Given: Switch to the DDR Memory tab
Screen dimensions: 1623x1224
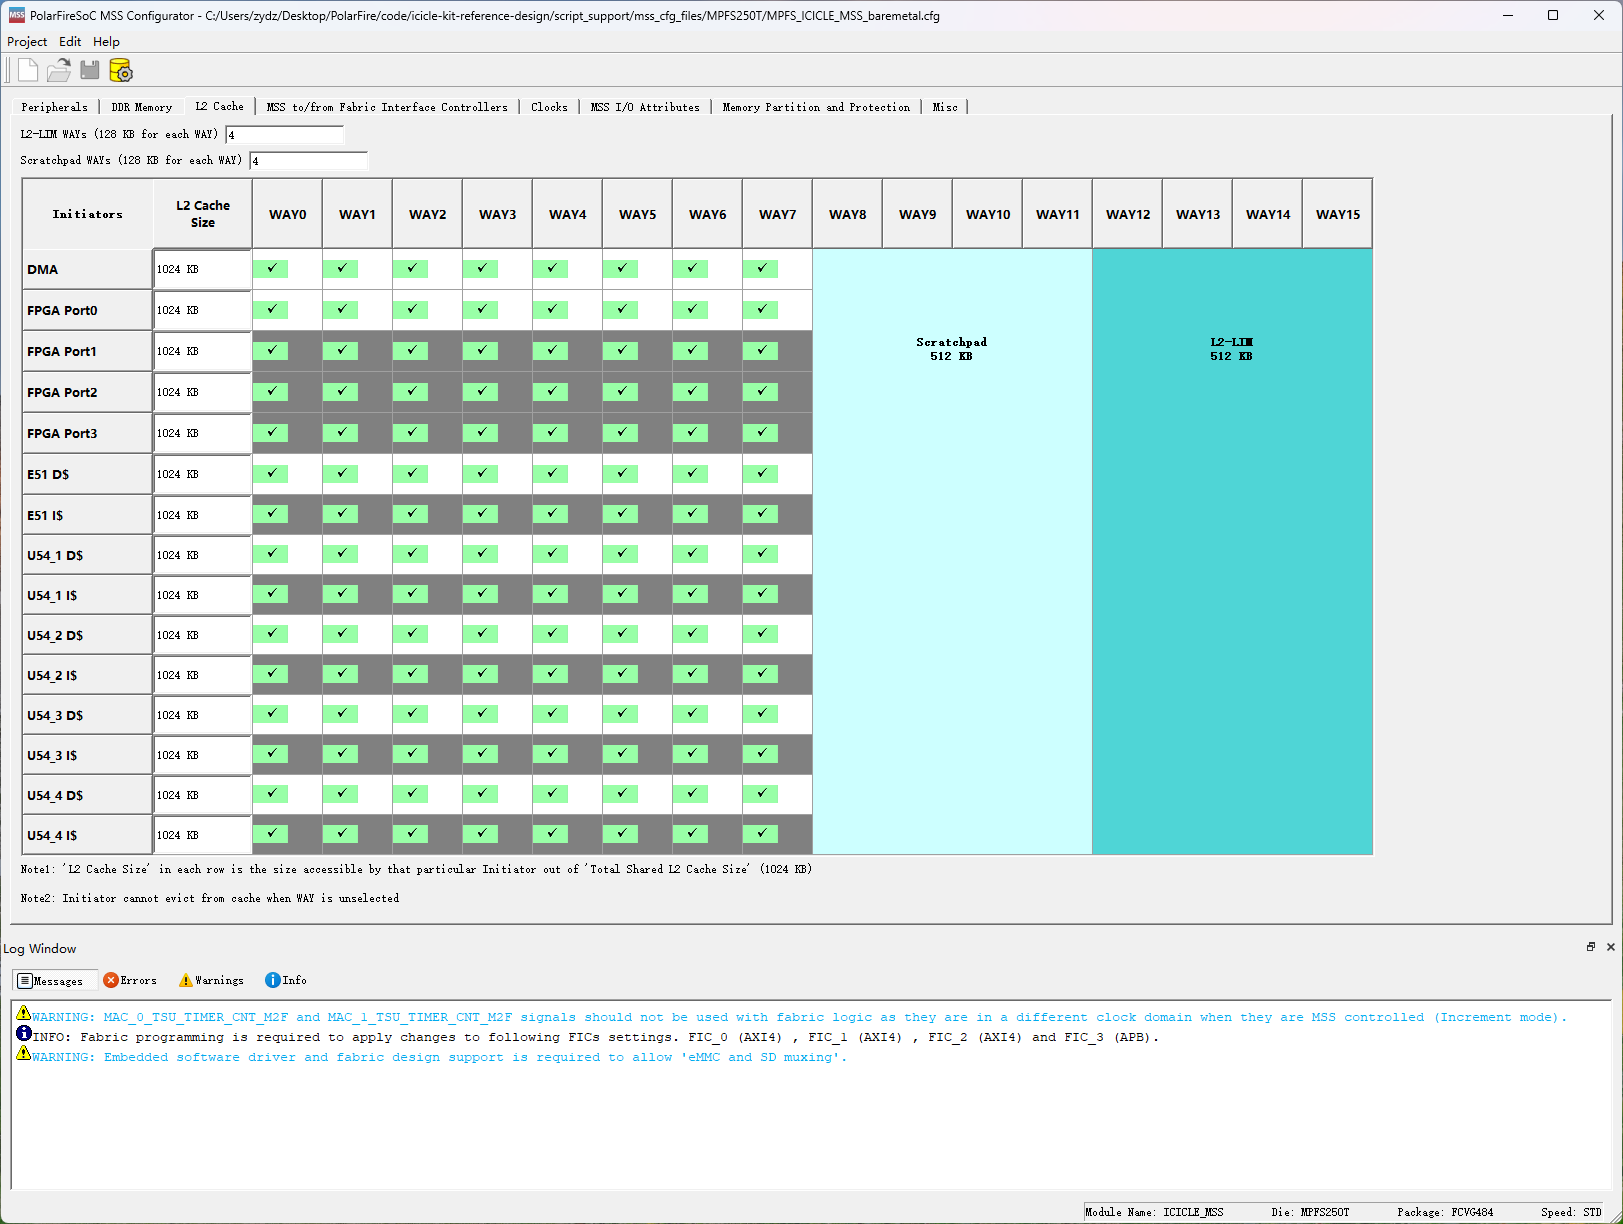Looking at the screenshot, I should tap(142, 107).
